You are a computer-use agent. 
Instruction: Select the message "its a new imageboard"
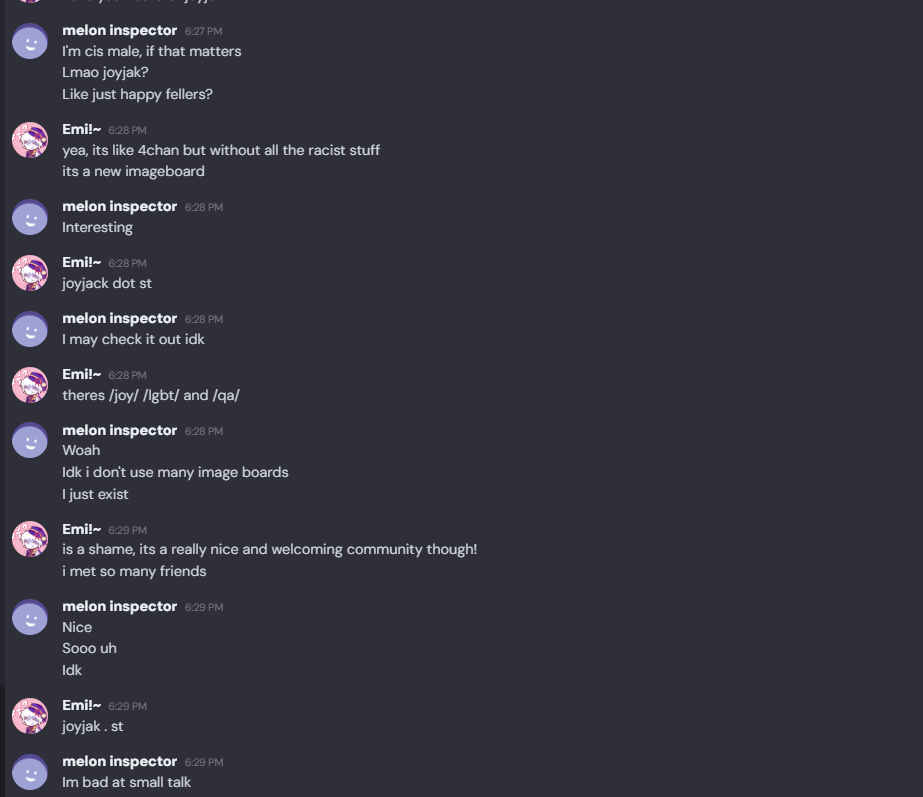pyautogui.click(x=133, y=171)
